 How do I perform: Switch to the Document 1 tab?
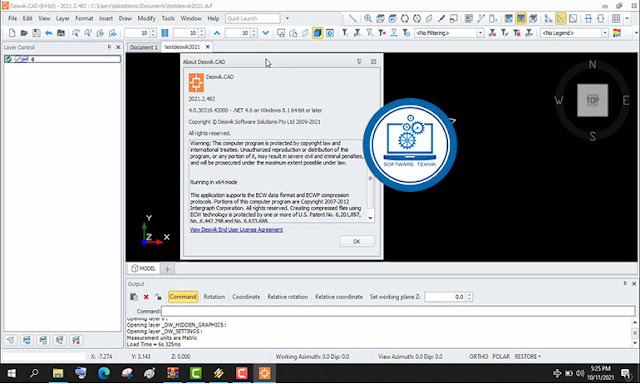[143, 47]
